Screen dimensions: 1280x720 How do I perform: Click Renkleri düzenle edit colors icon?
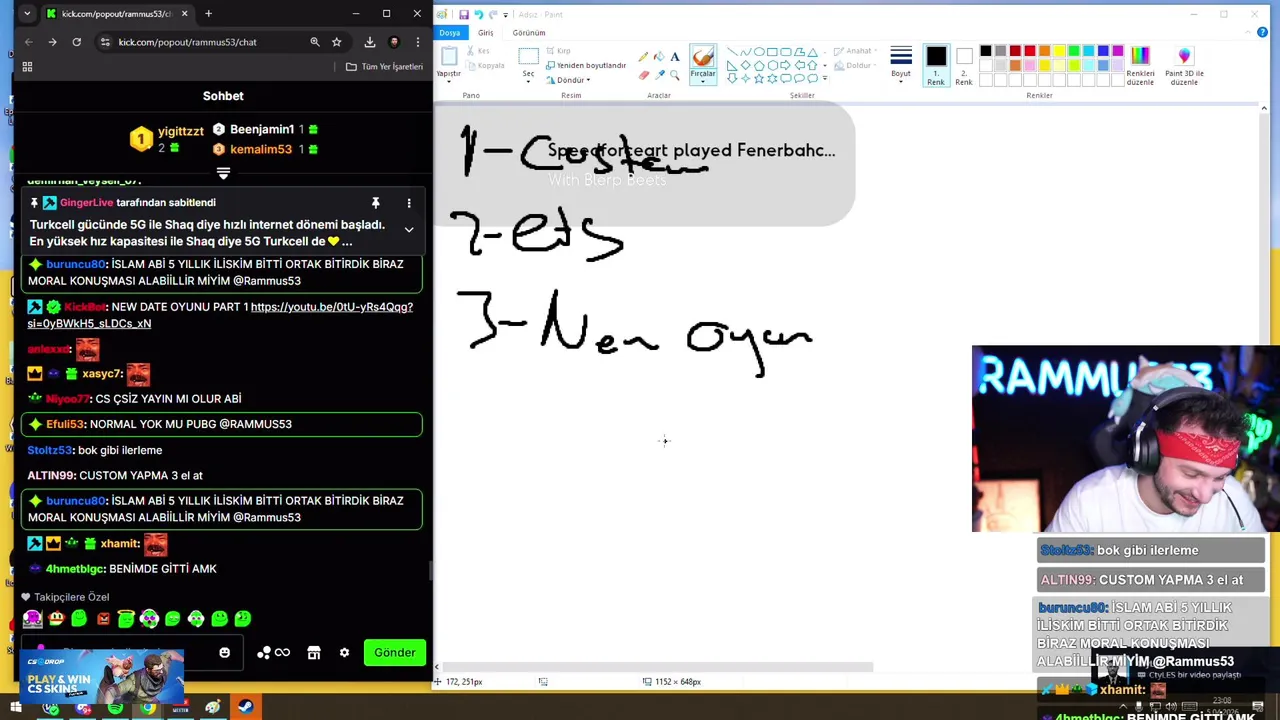tap(1140, 57)
